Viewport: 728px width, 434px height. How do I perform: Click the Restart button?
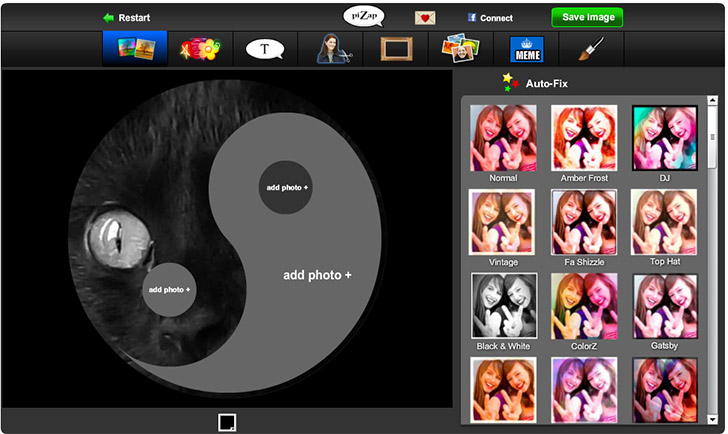tap(126, 18)
